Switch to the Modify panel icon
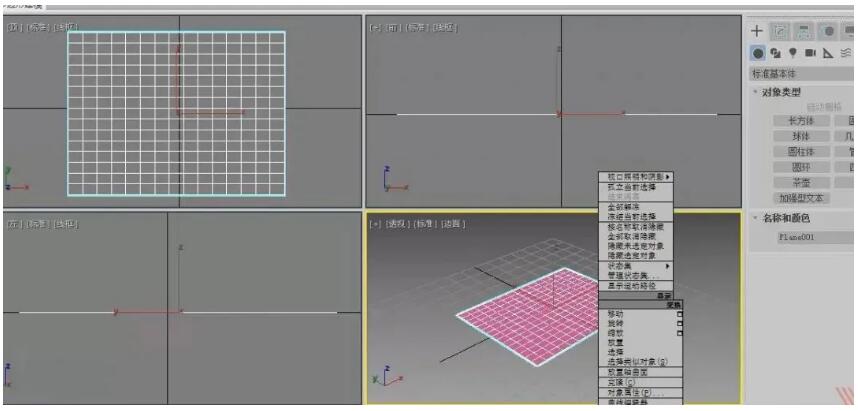This screenshot has width=858, height=411. coord(781,32)
